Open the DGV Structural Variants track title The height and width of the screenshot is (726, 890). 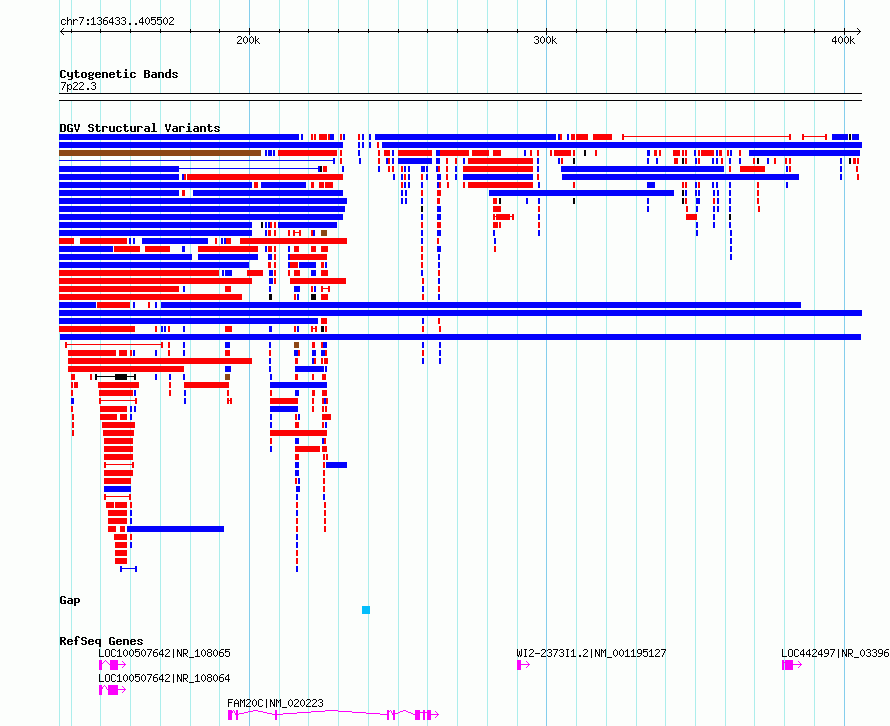(140, 128)
